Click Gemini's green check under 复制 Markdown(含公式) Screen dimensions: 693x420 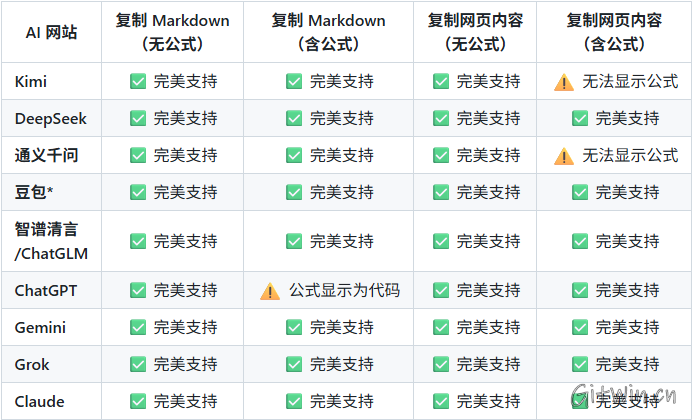click(x=294, y=328)
